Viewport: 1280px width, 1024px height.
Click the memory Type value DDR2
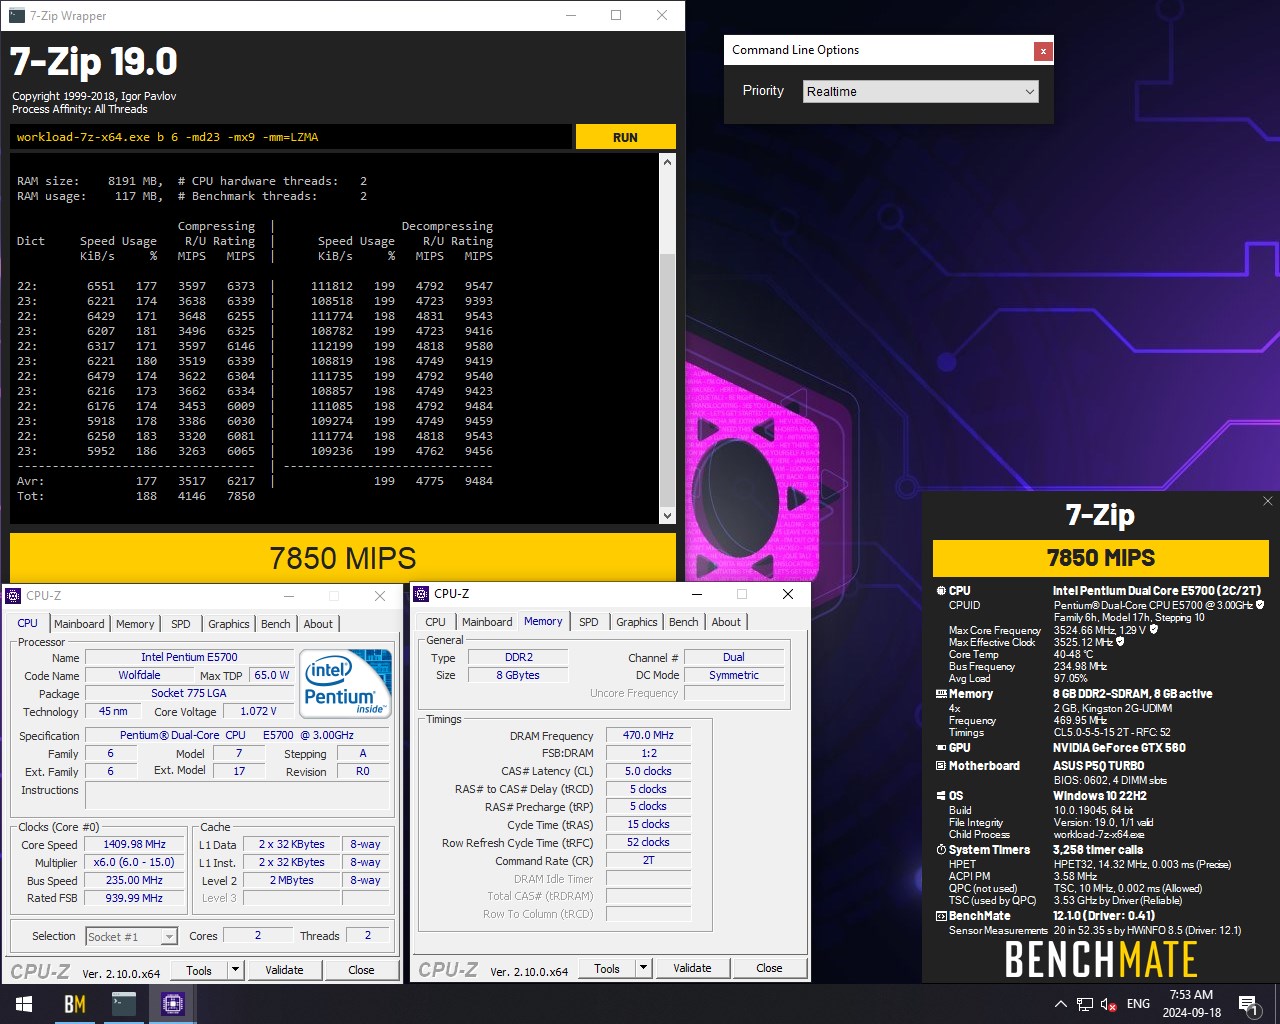(519, 657)
